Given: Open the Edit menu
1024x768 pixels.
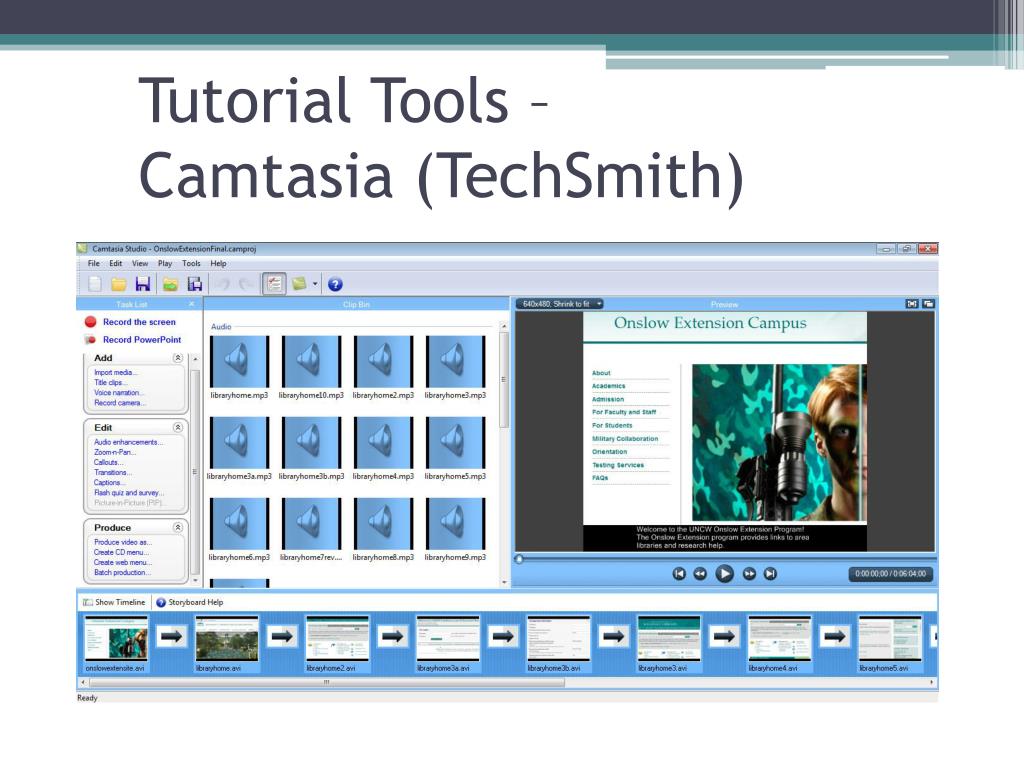Looking at the screenshot, I should pos(116,264).
